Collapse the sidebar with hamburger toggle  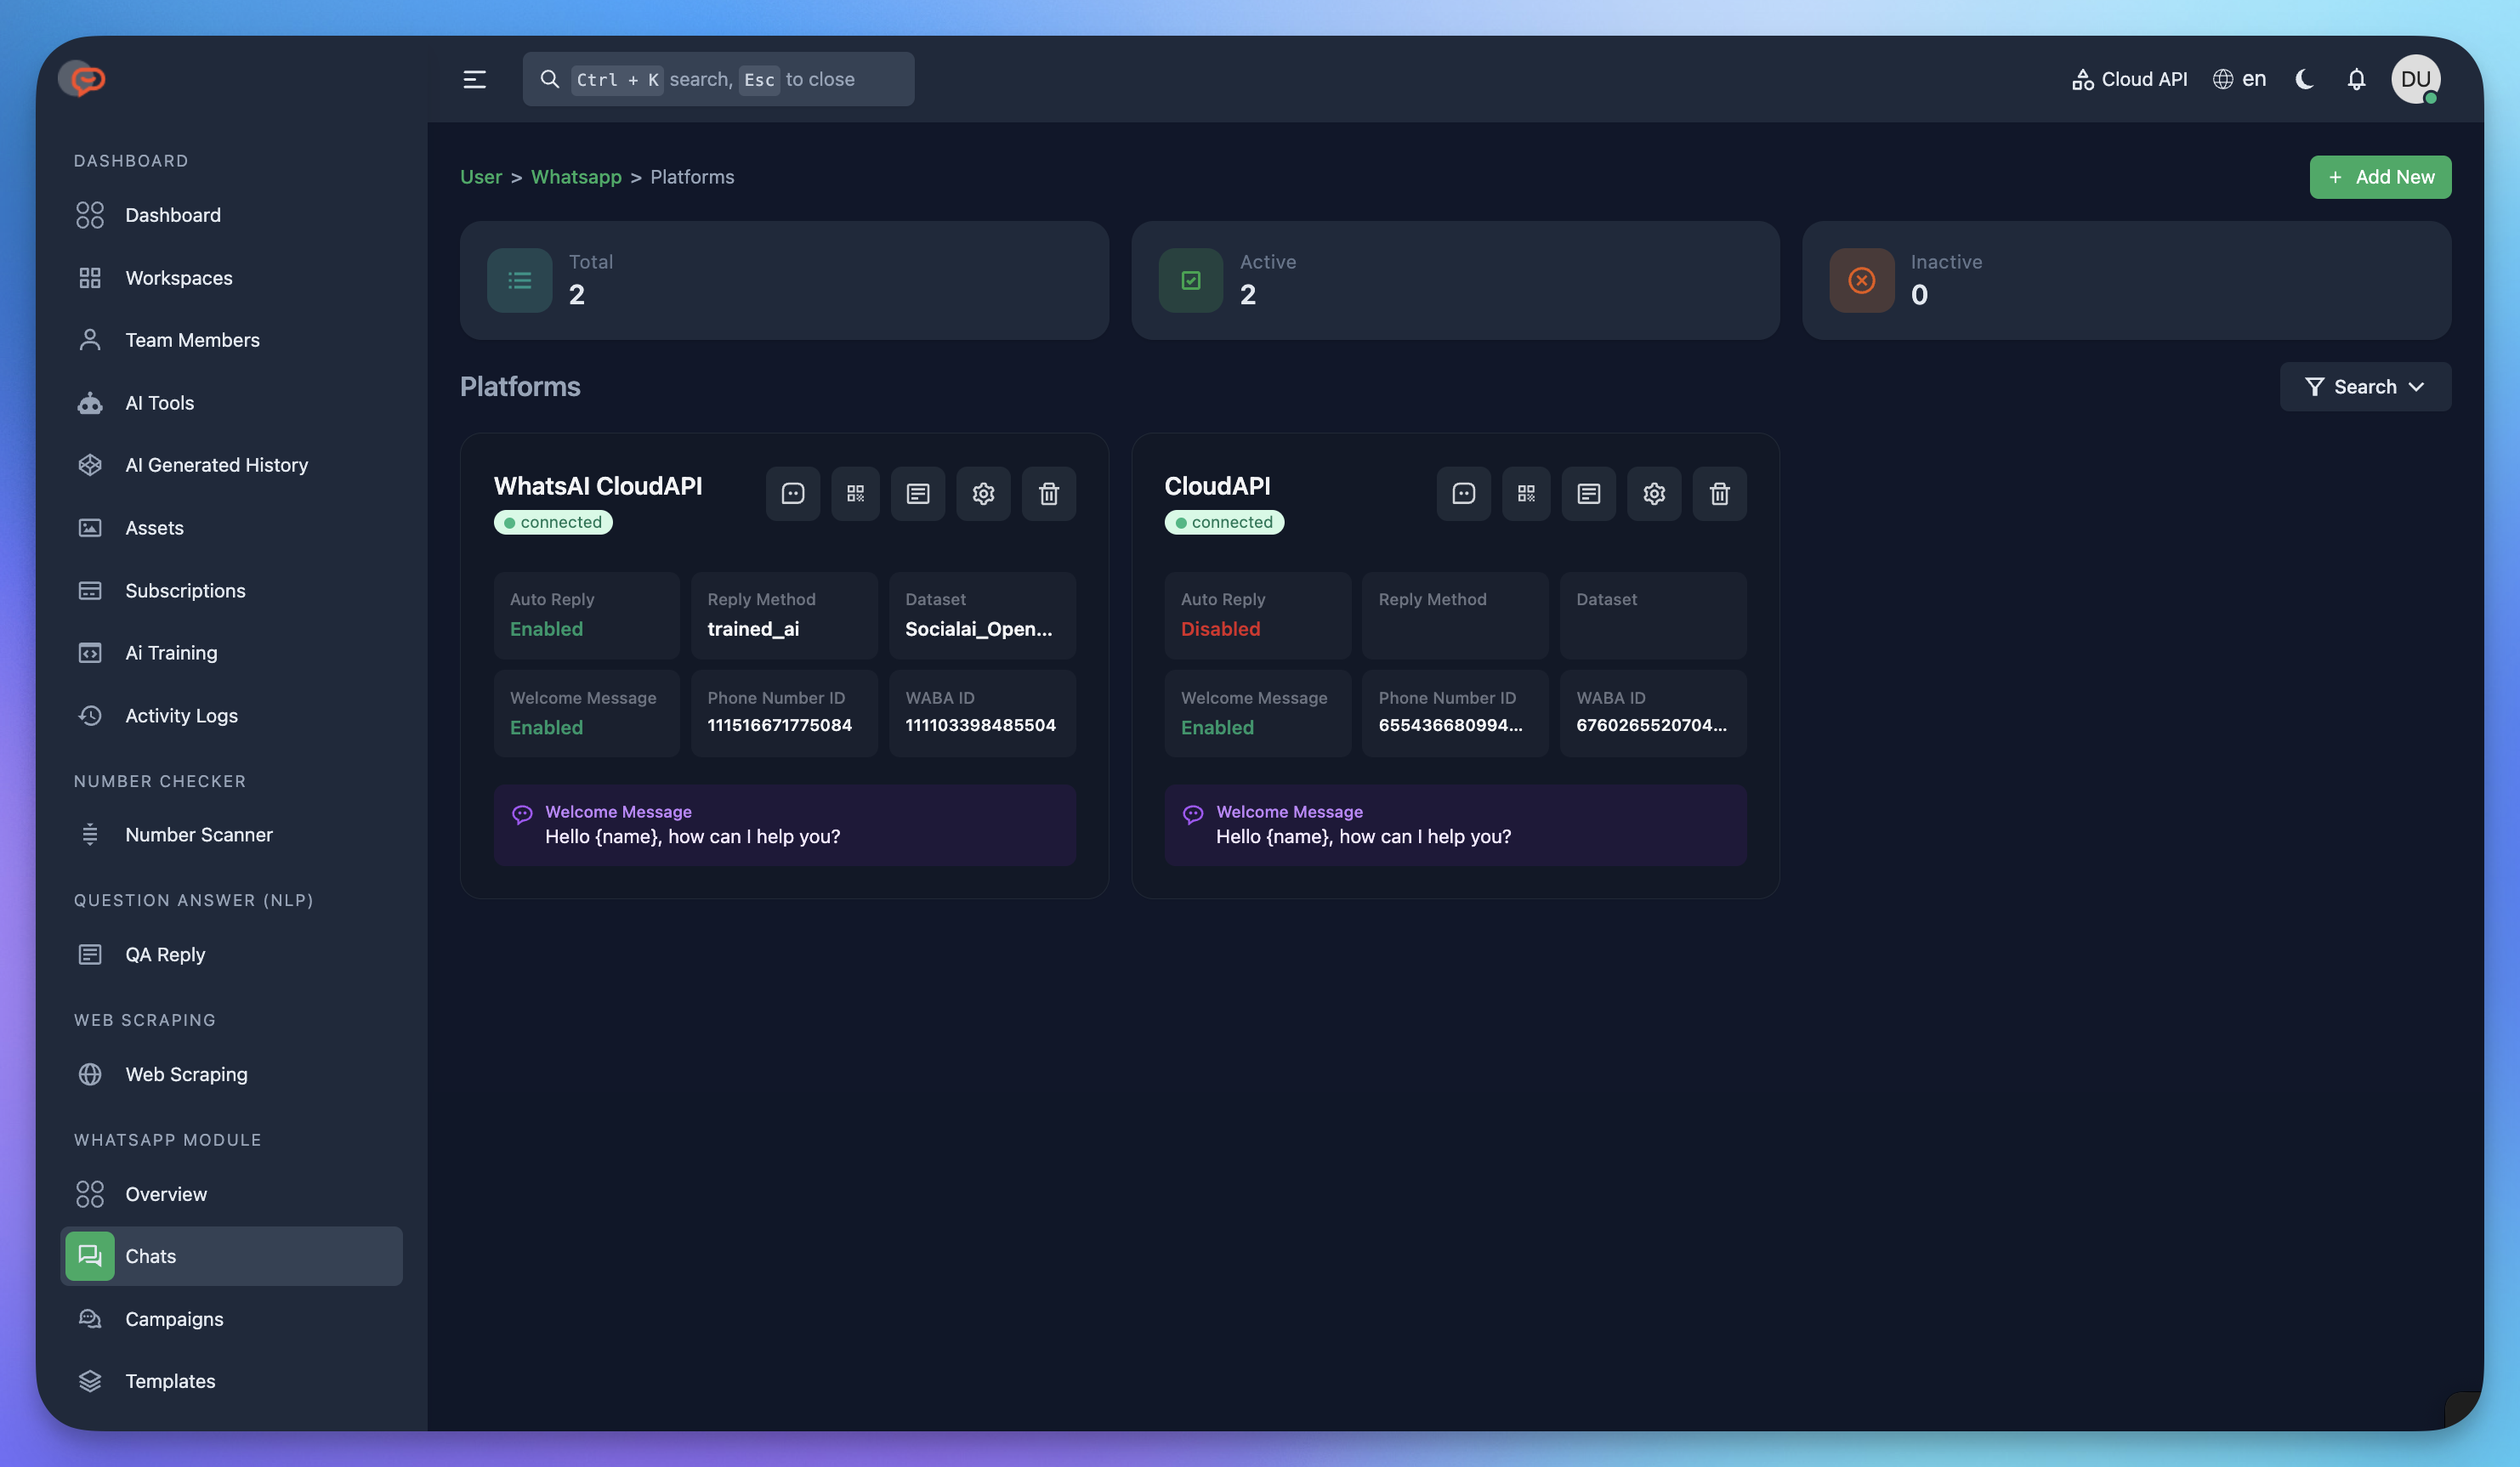point(474,79)
